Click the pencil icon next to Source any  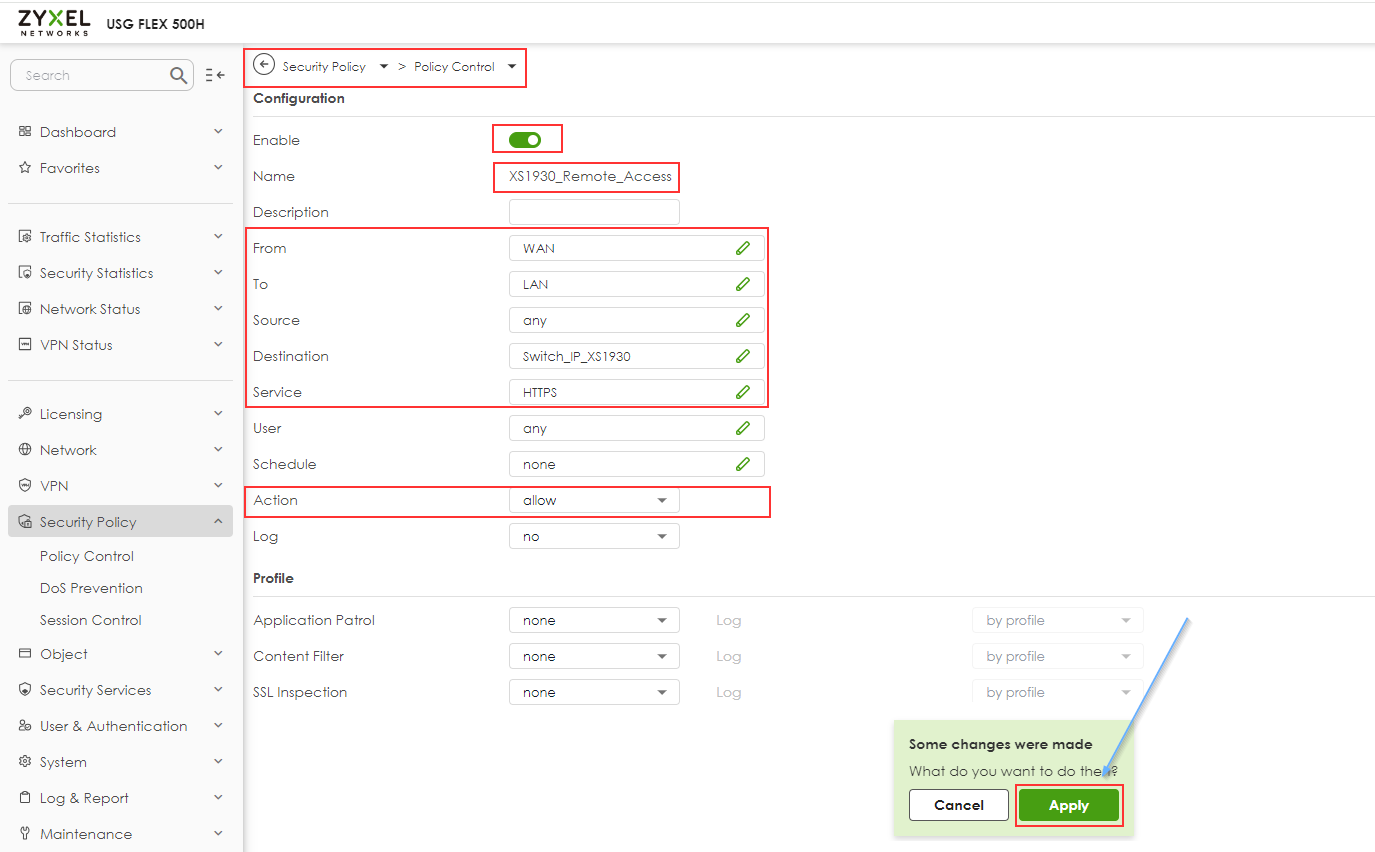click(744, 319)
